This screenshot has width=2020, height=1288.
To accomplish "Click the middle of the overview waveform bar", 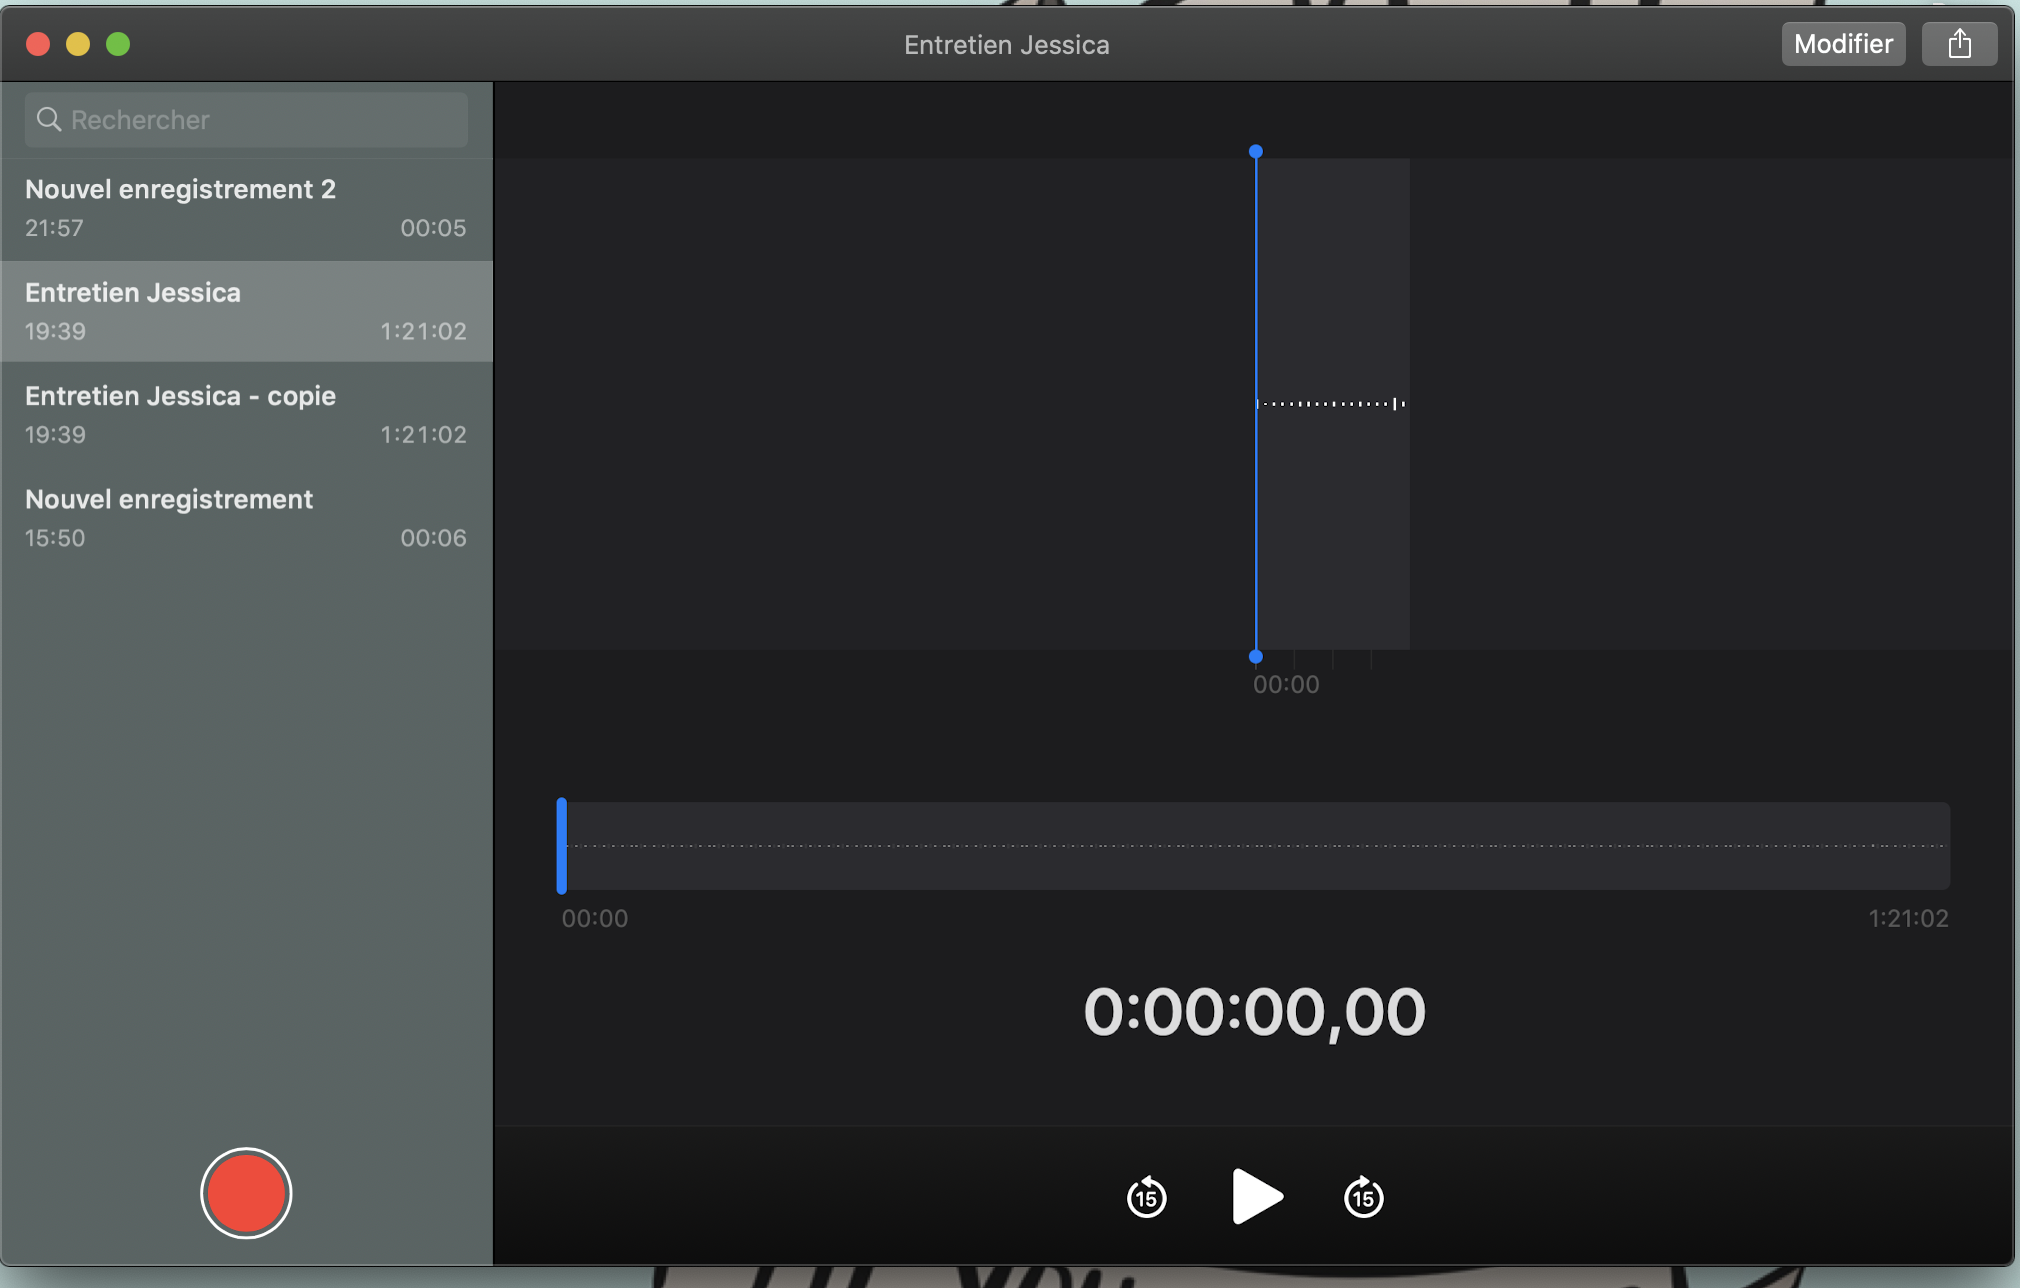I will click(1255, 846).
